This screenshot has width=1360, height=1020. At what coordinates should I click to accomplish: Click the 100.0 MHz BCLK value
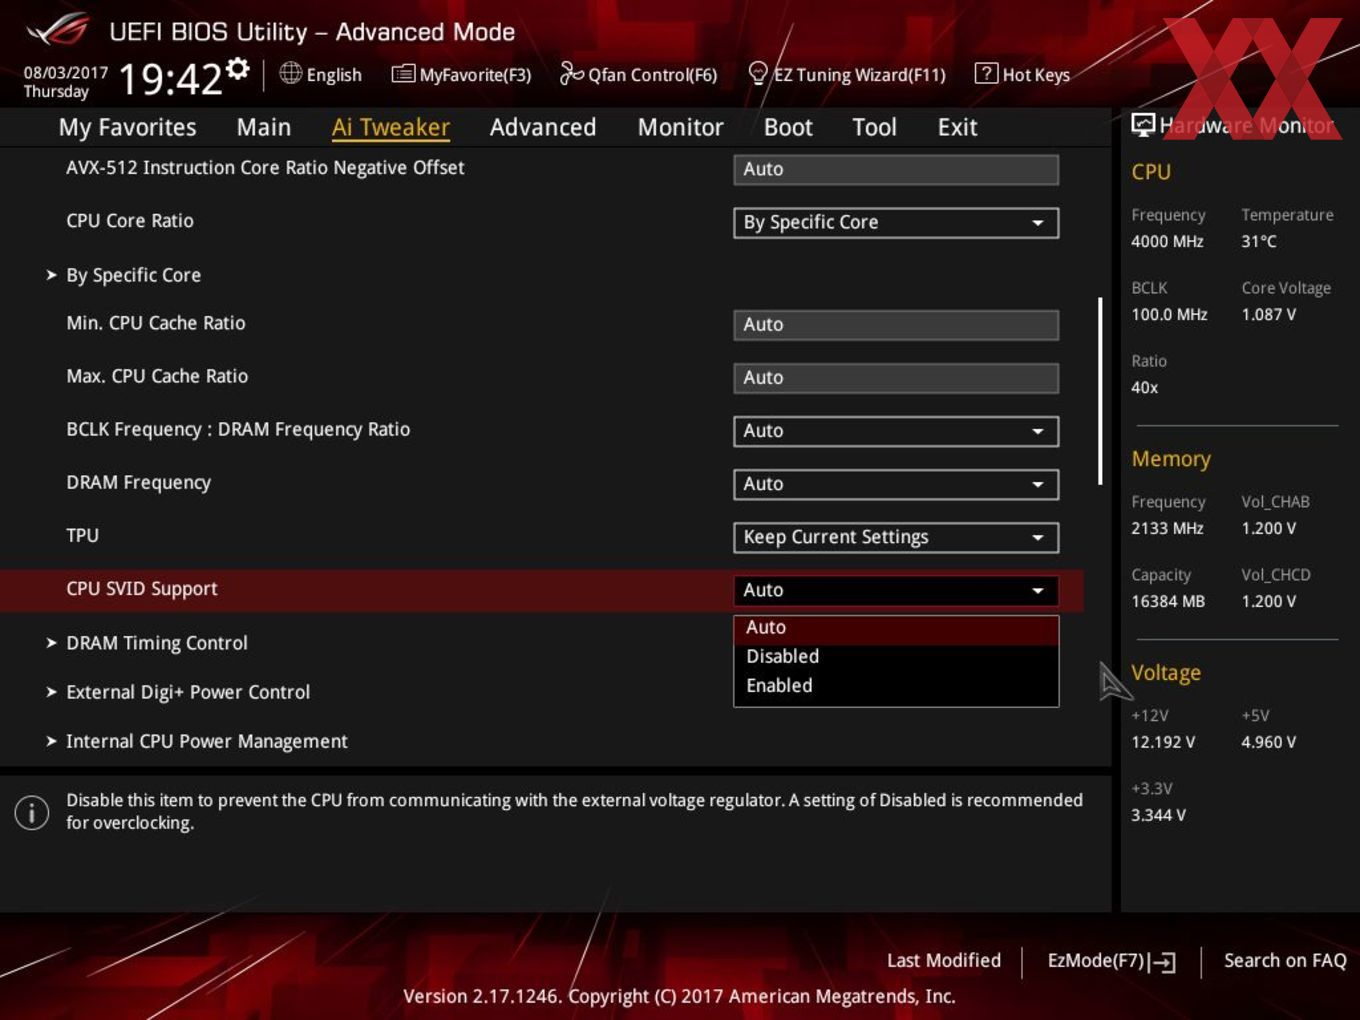[x=1169, y=314]
